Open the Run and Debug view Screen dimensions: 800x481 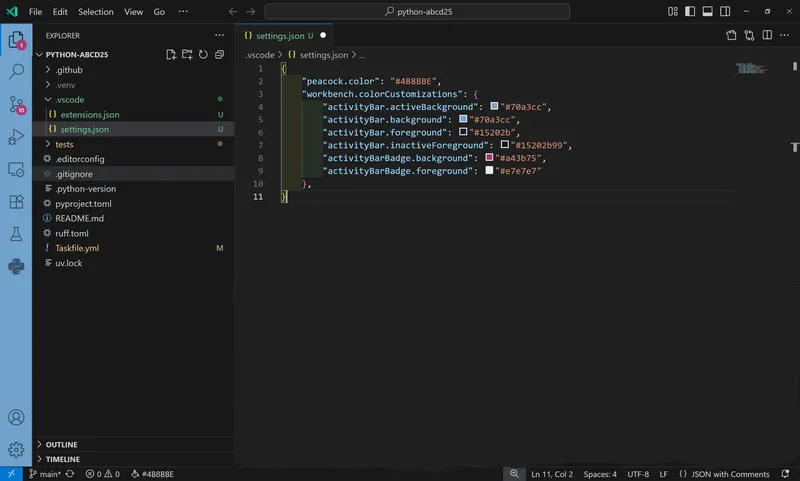point(16,137)
